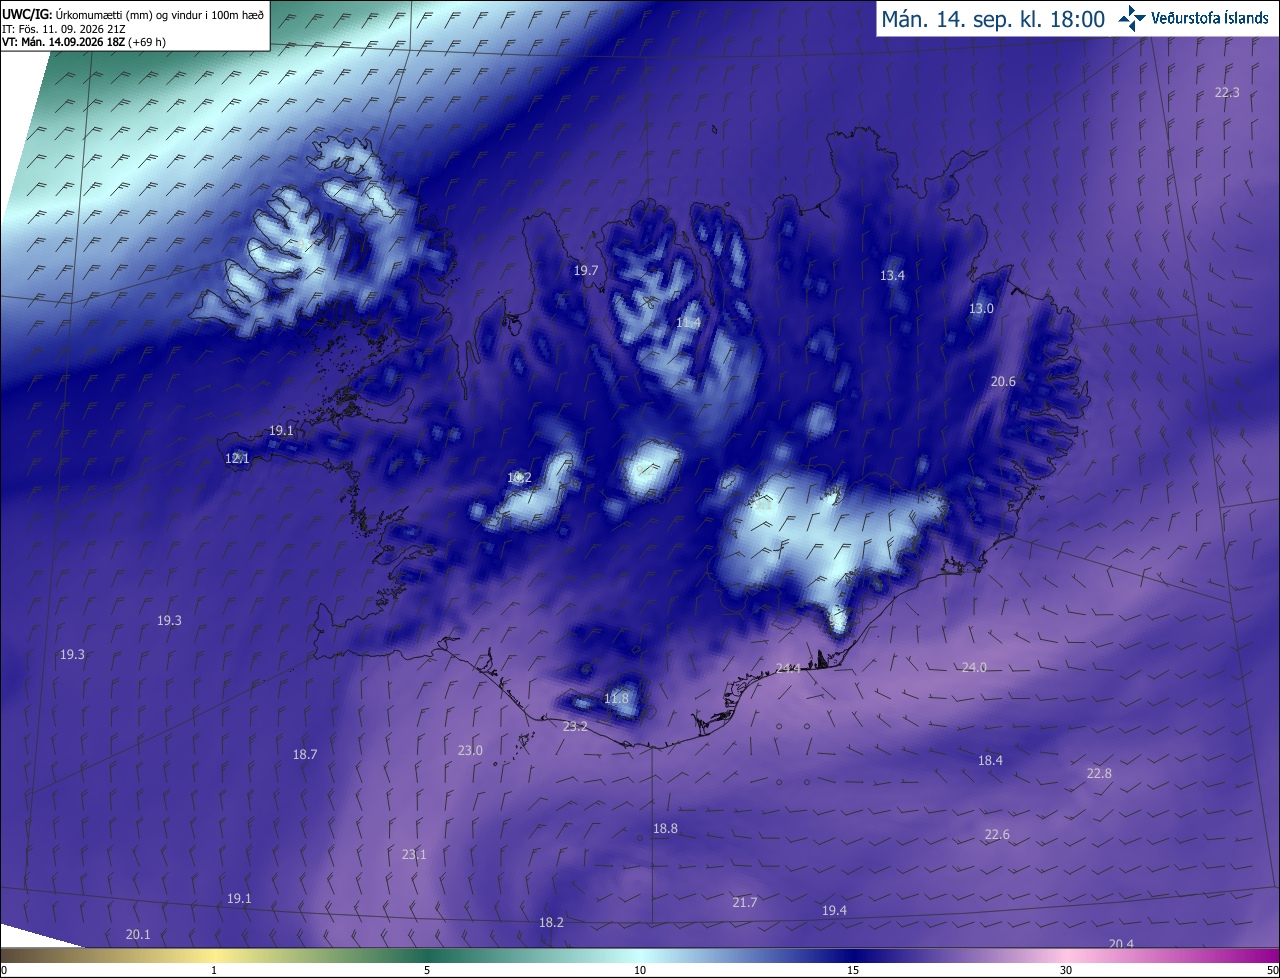Click the 13.4 value in northeast Iceland

click(x=892, y=275)
